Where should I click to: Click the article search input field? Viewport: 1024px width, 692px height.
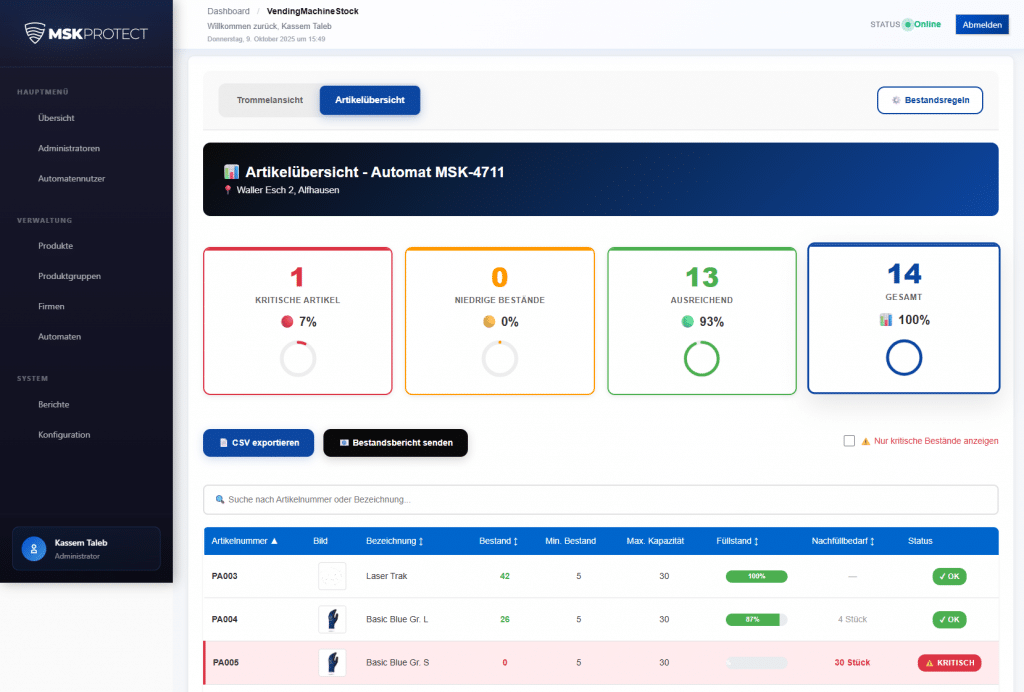point(600,499)
